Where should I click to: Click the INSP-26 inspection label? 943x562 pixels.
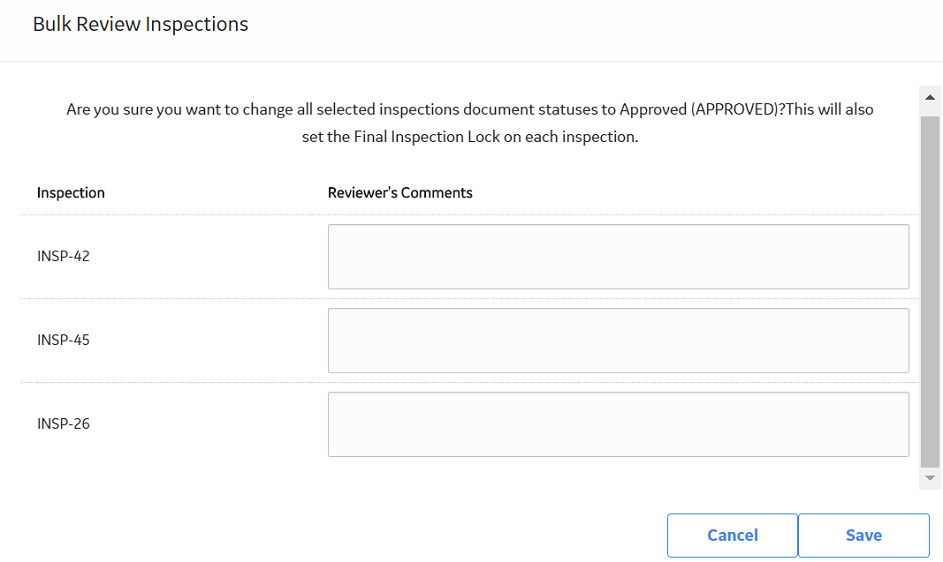click(63, 424)
